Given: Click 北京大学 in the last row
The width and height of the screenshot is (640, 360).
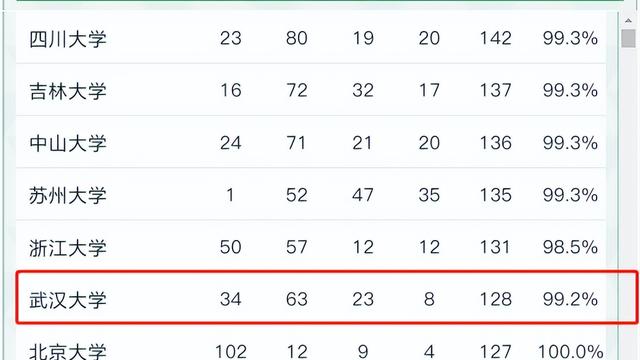Looking at the screenshot, I should tap(68, 351).
